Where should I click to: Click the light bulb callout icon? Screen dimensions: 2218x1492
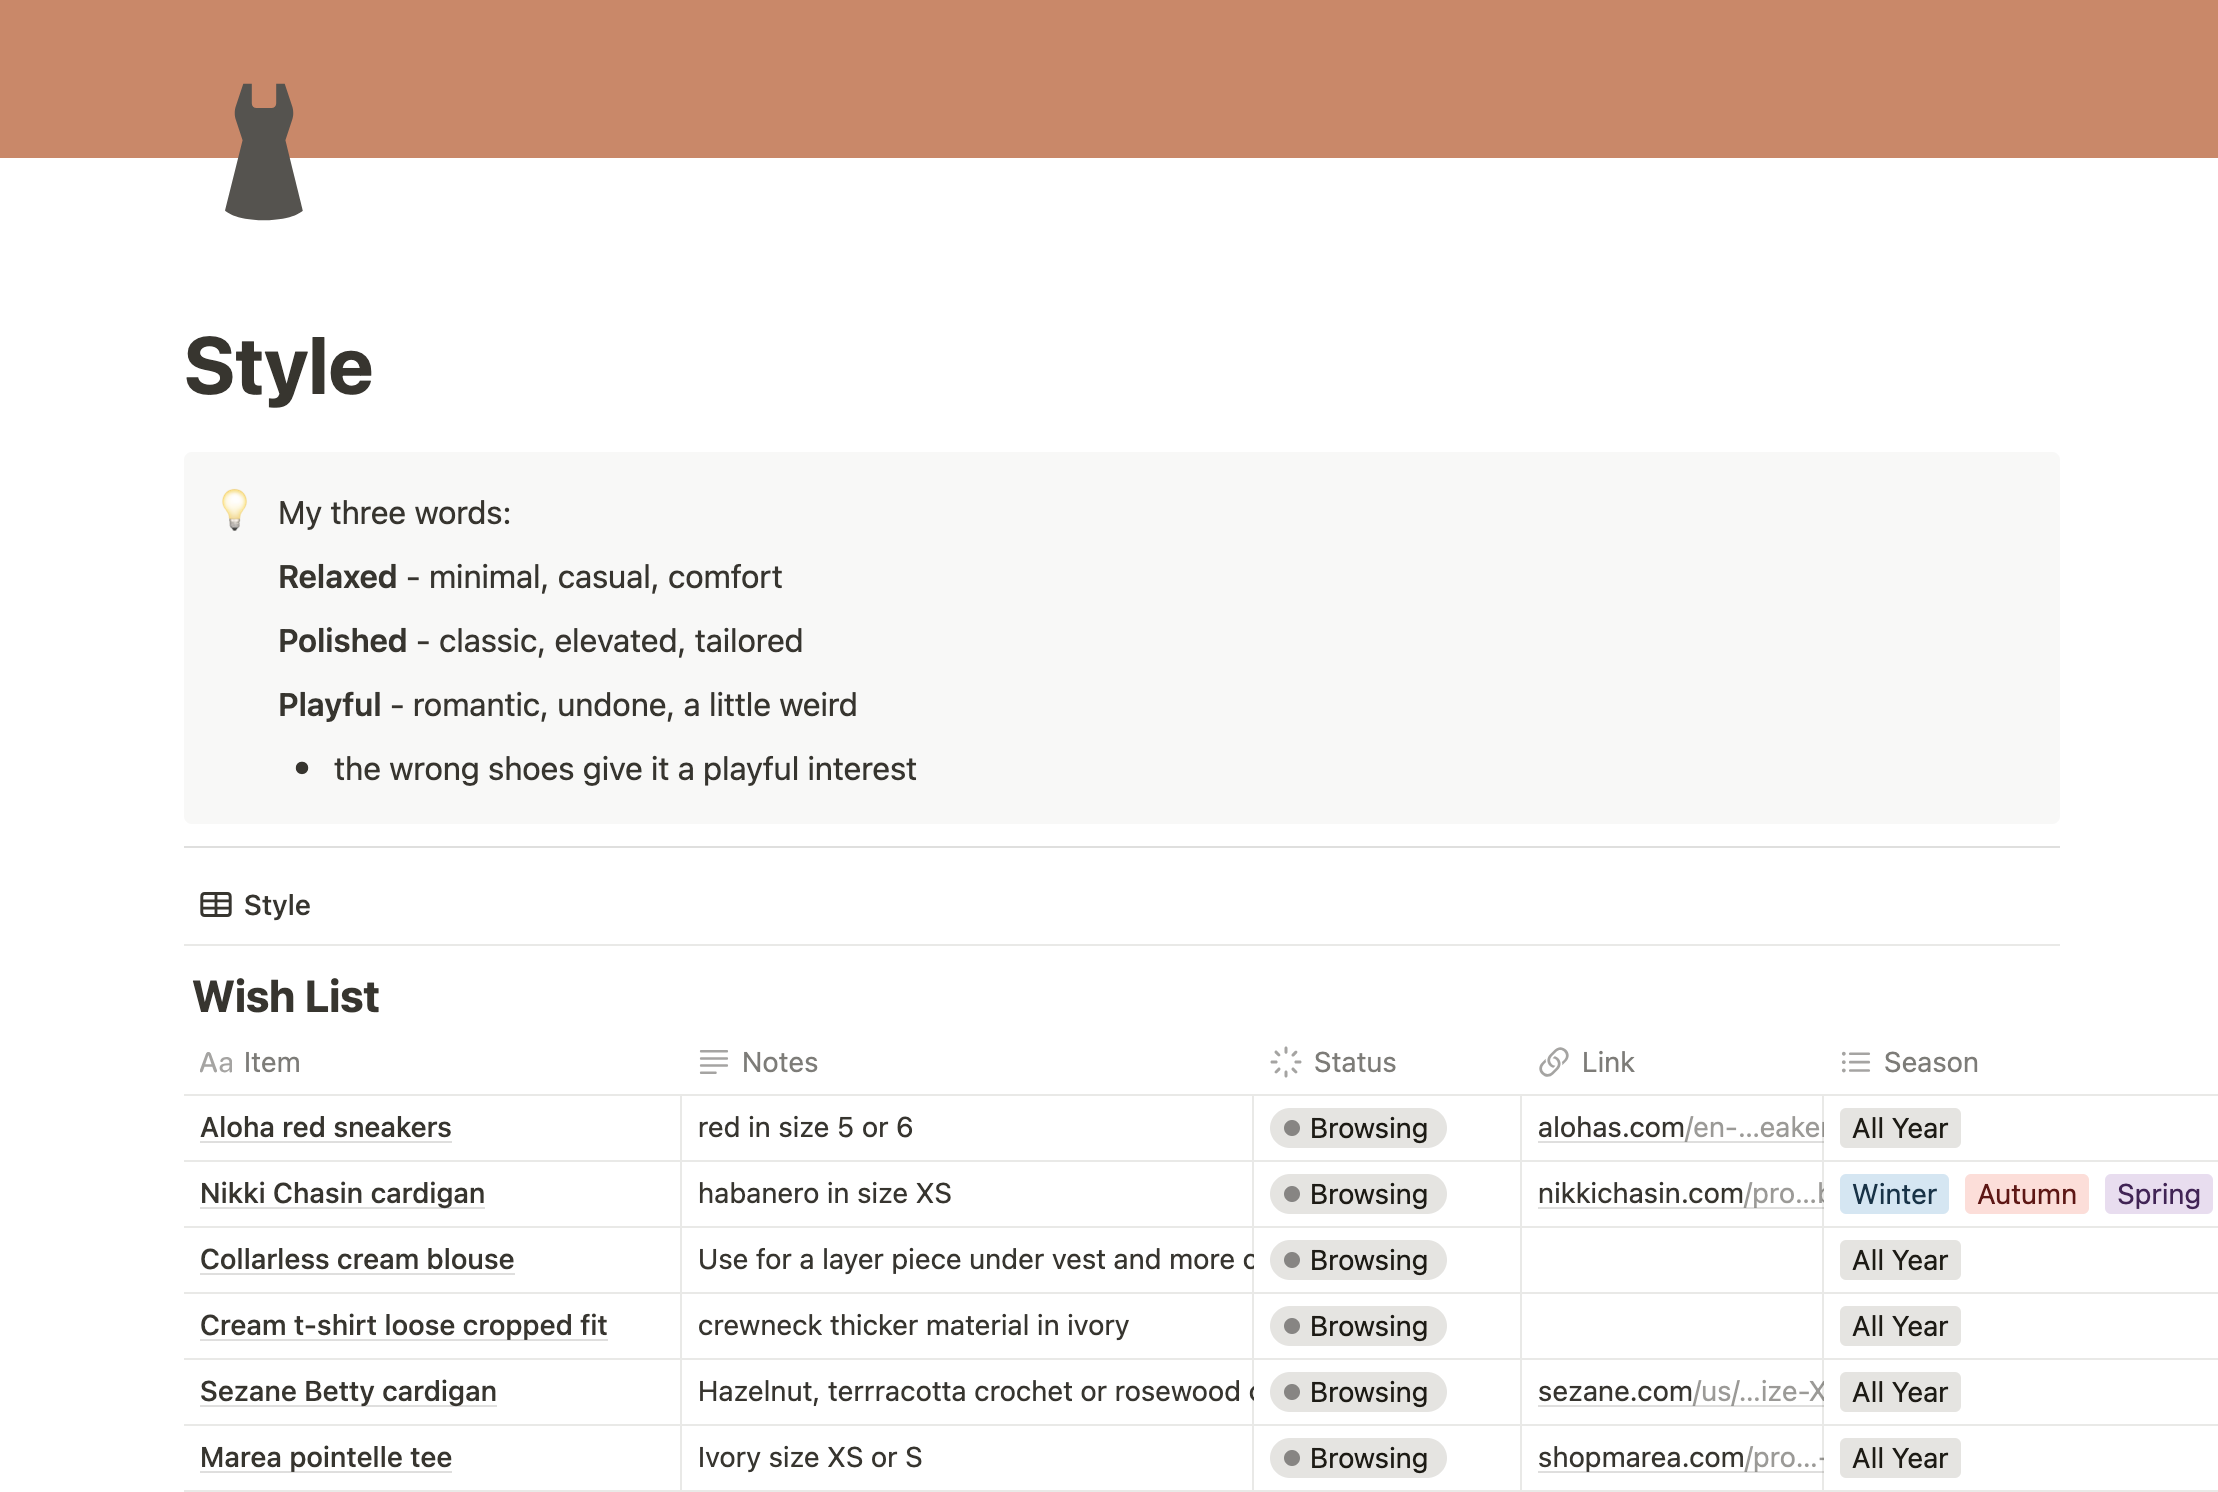coord(234,510)
